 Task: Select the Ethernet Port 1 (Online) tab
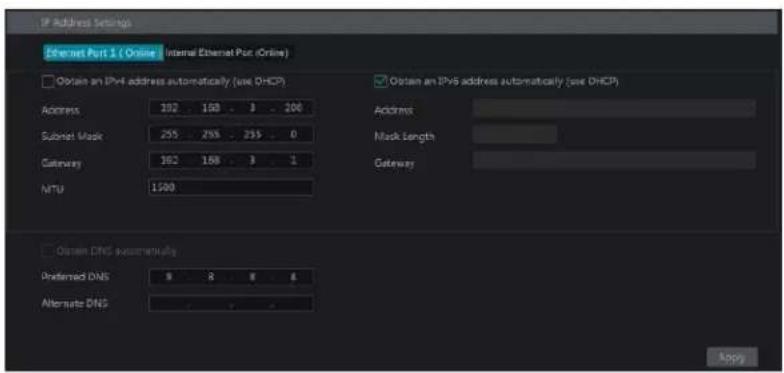[104, 52]
